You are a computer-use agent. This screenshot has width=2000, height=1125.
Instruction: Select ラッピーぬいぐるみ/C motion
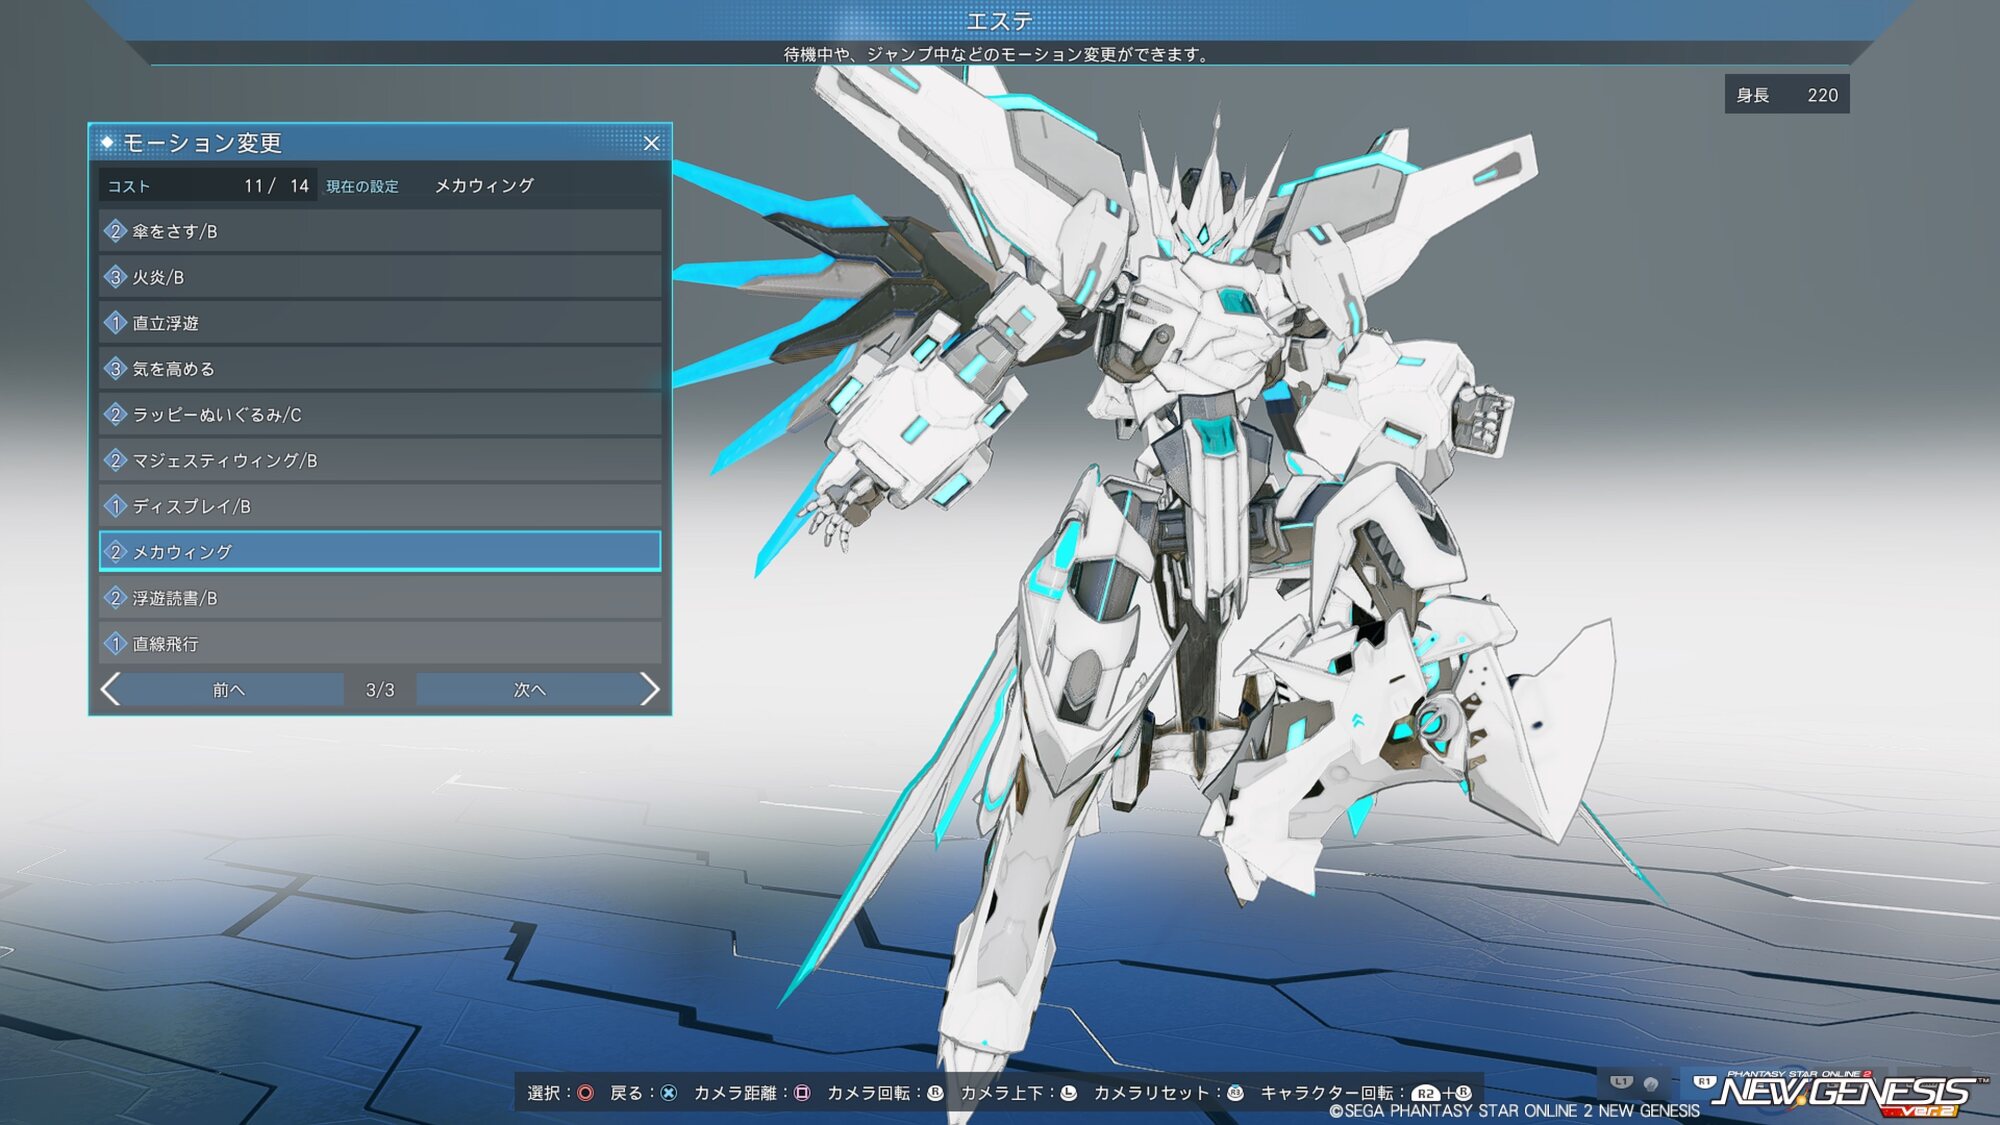click(x=380, y=414)
